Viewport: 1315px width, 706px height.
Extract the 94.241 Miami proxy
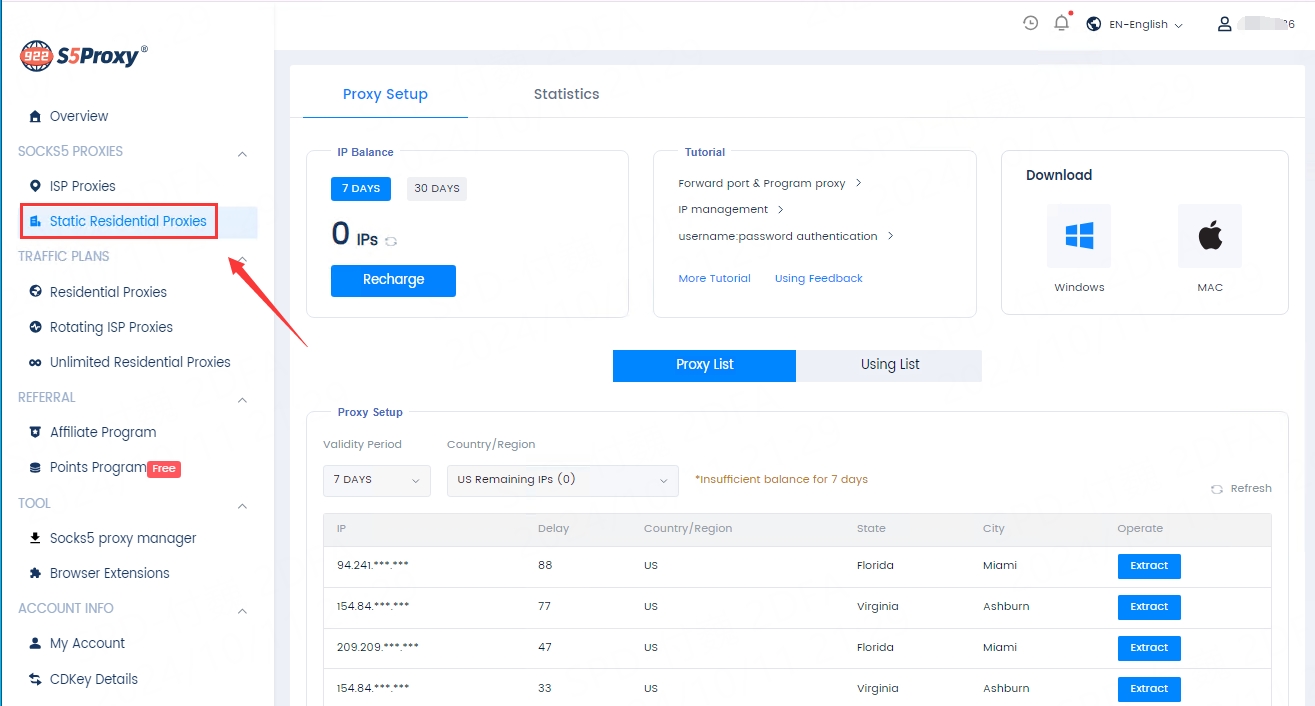[1149, 566]
